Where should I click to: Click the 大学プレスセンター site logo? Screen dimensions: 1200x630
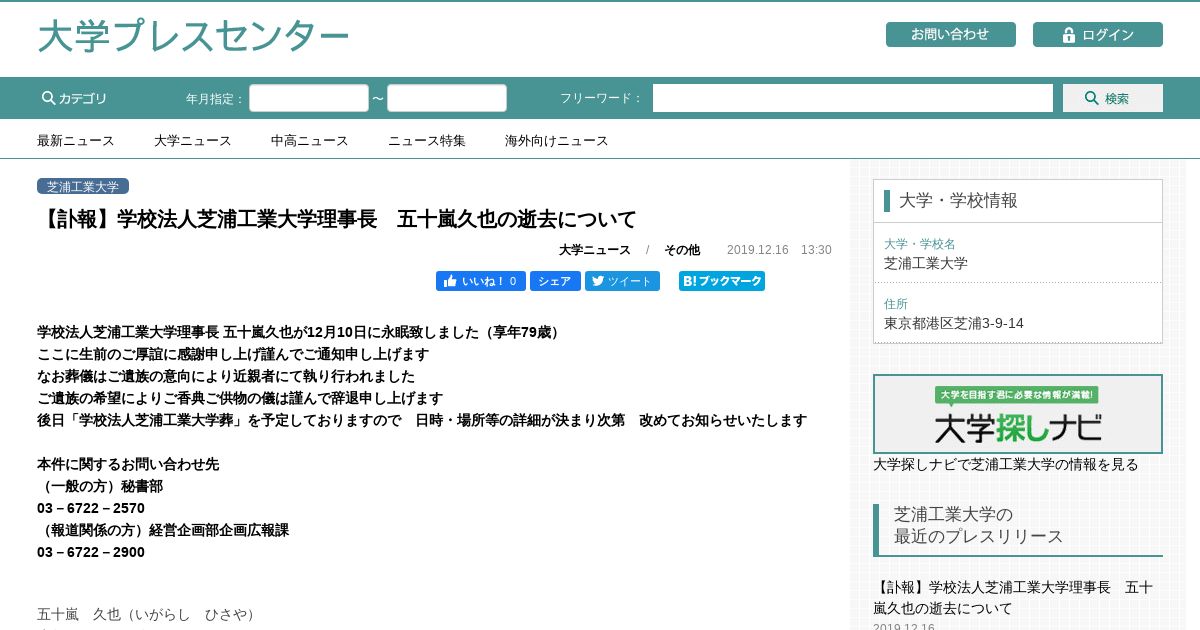tap(193, 37)
